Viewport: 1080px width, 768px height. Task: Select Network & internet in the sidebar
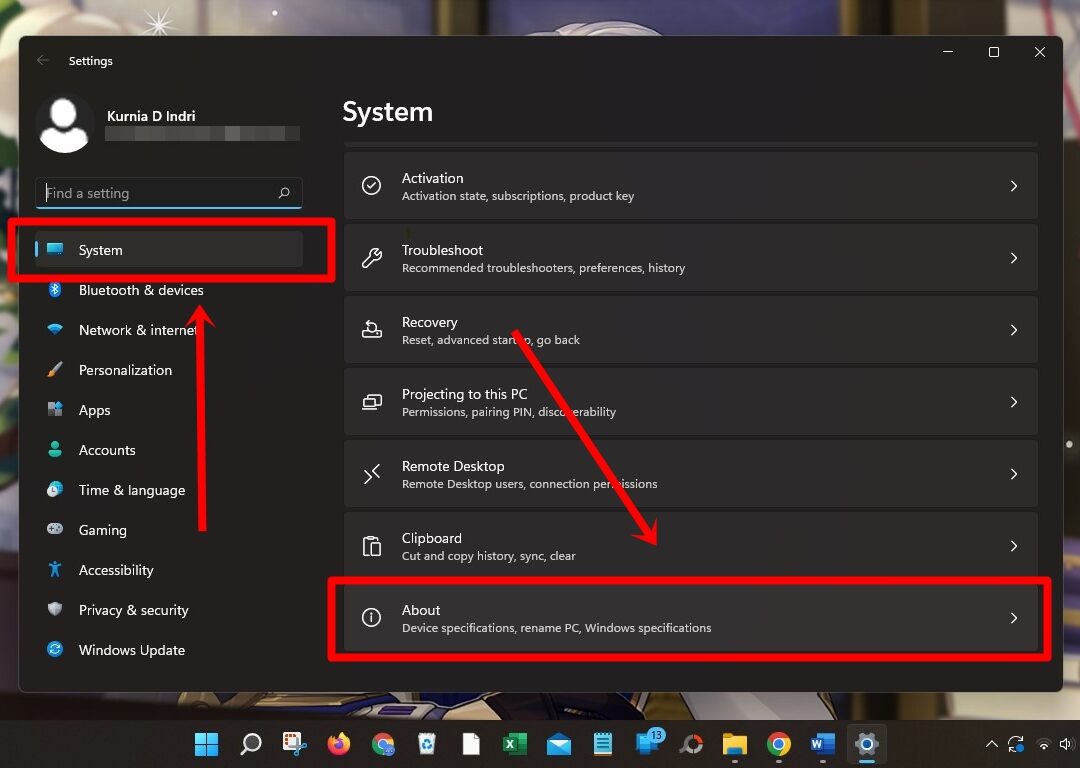137,330
